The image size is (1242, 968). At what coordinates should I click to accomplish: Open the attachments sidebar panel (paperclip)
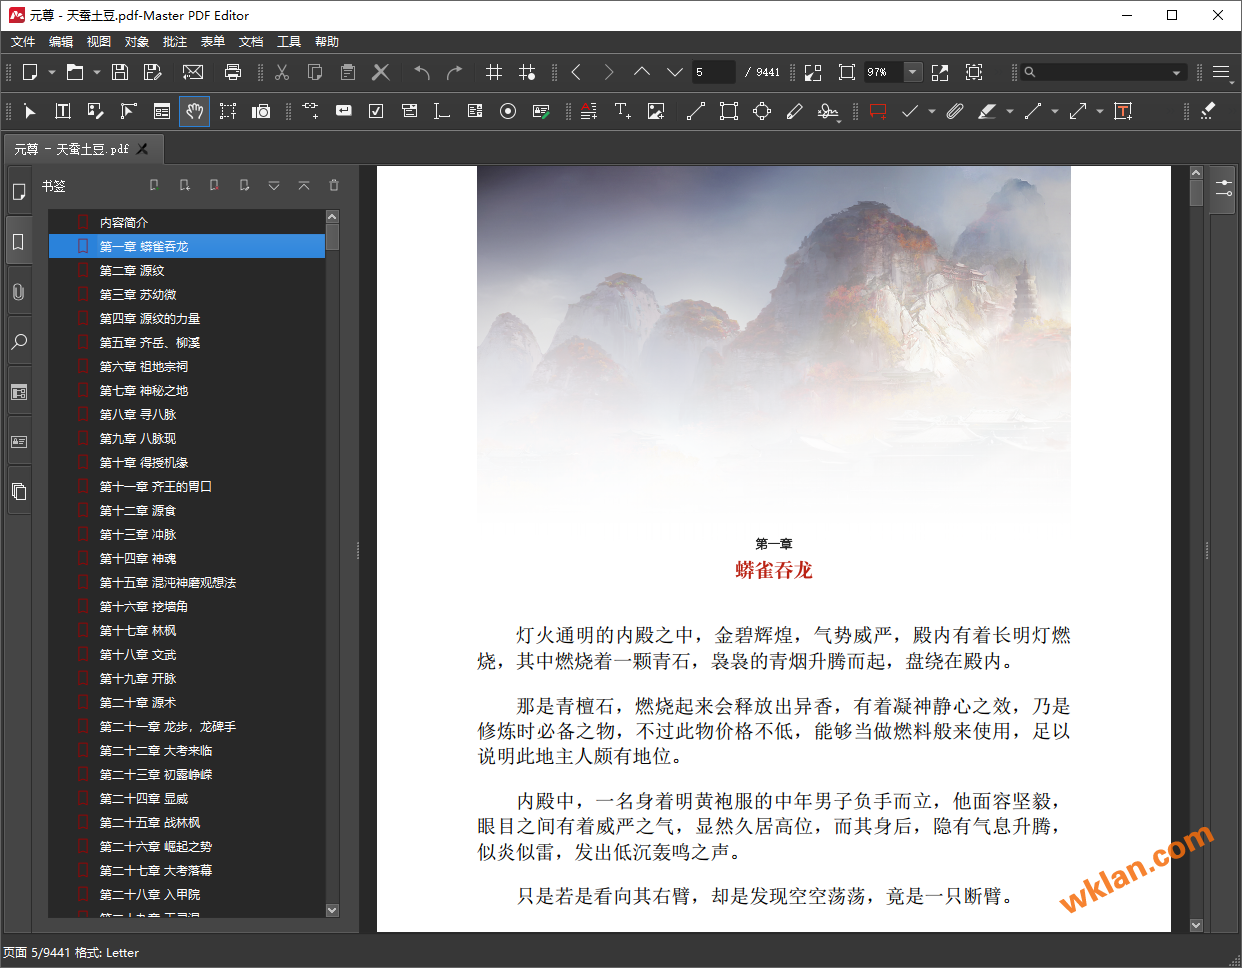coord(18,292)
